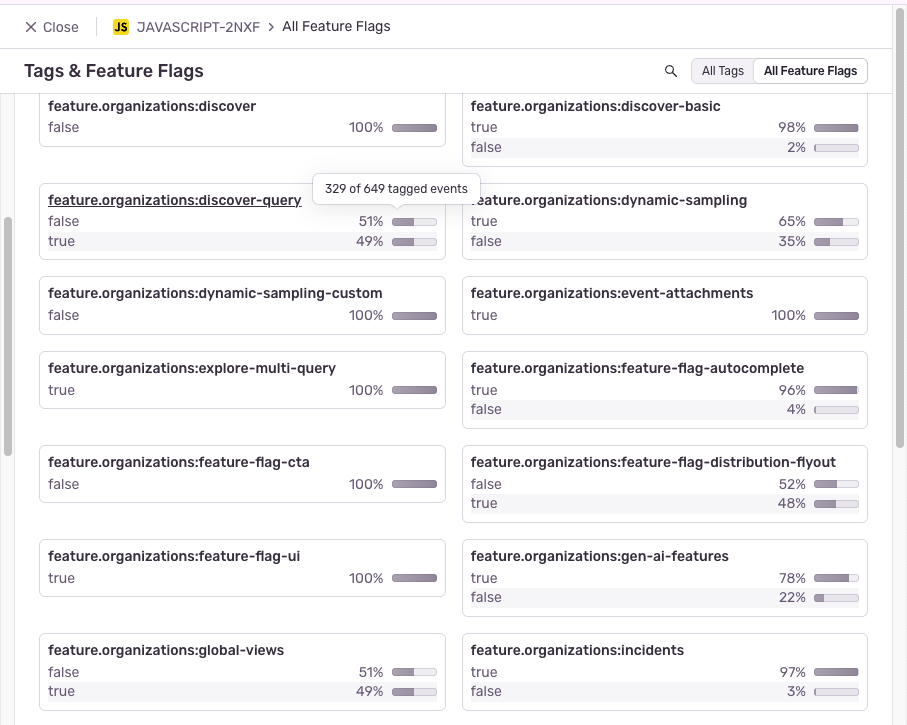Open JAVASCRIPT-2NXF breadcrumb link

point(198,27)
